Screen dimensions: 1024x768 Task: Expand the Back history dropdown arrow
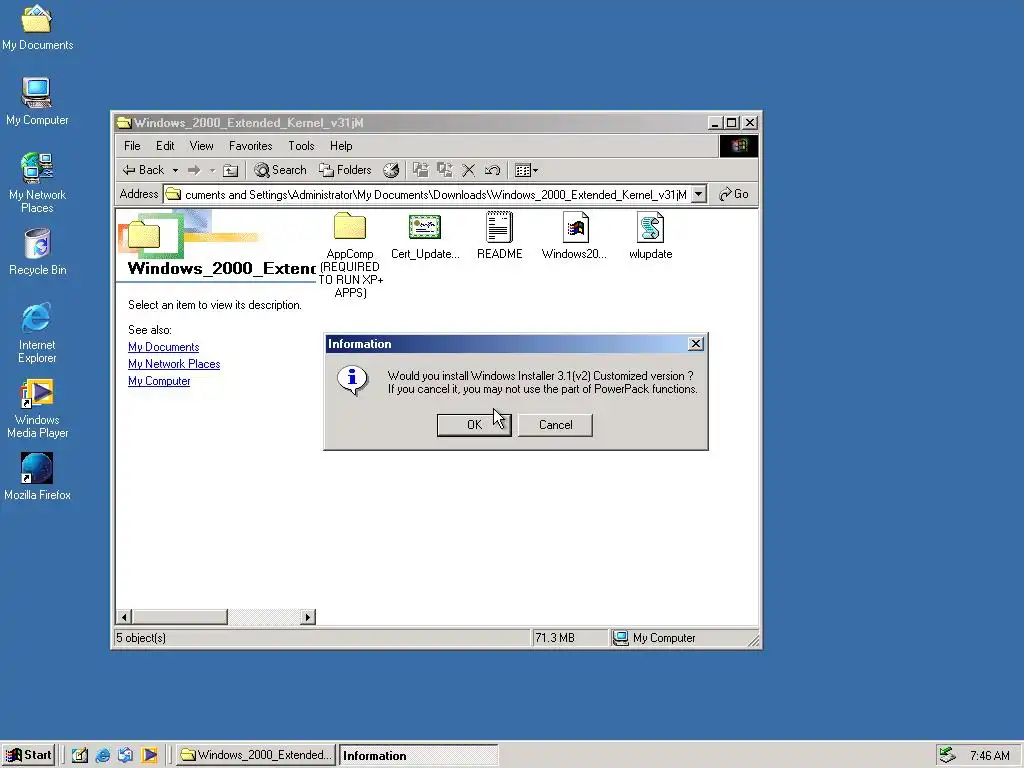(175, 170)
